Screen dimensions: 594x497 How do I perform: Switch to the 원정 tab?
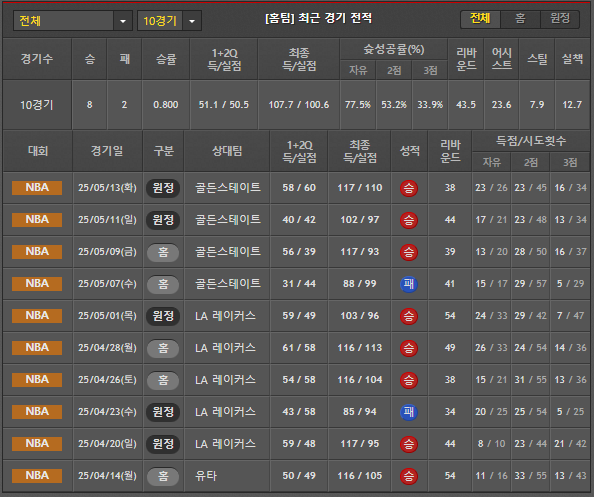pos(560,19)
